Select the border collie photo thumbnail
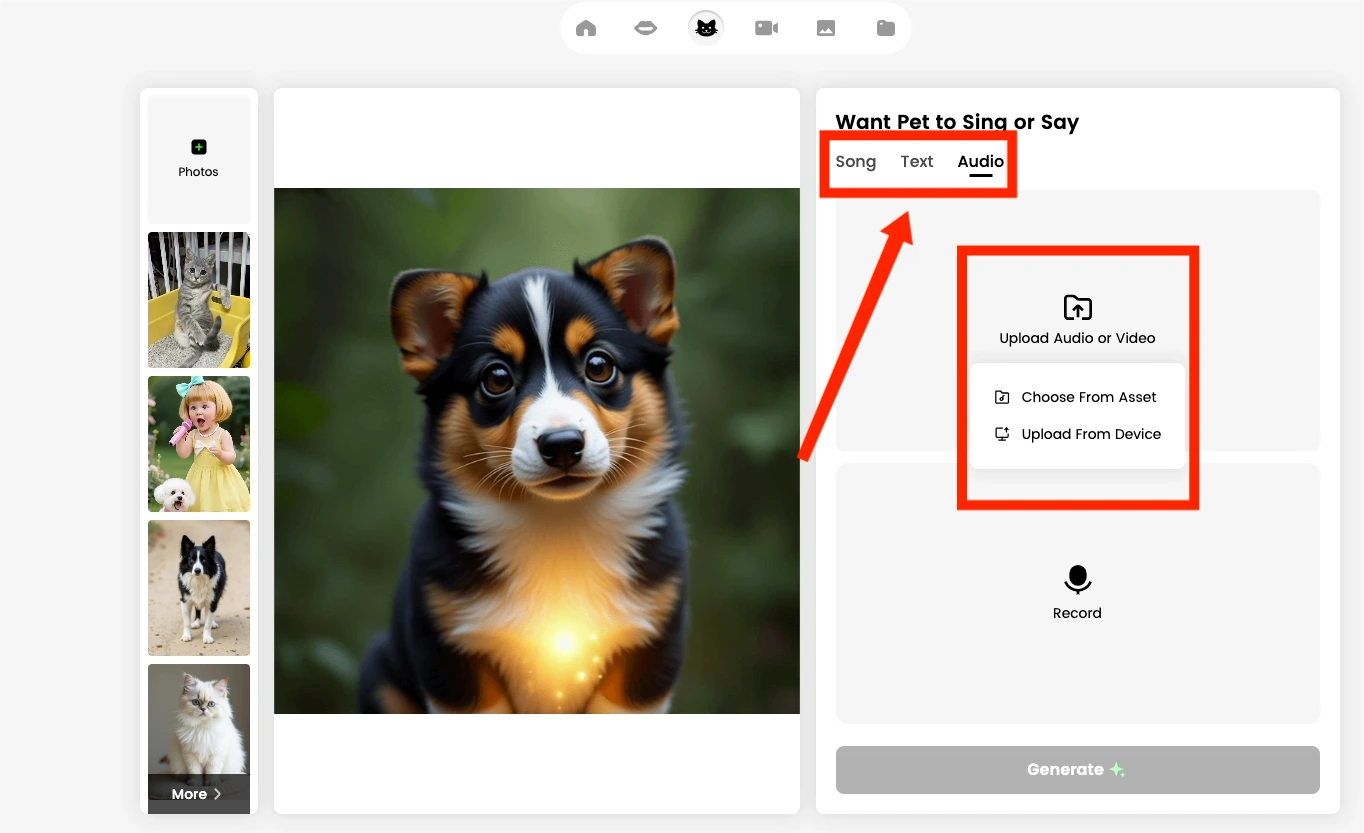 [x=198, y=588]
